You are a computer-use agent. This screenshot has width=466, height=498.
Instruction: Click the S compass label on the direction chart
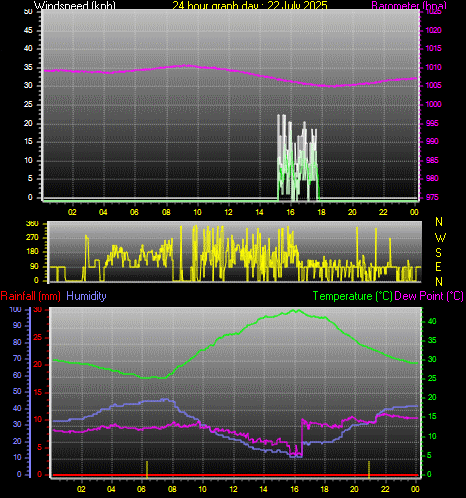(439, 253)
